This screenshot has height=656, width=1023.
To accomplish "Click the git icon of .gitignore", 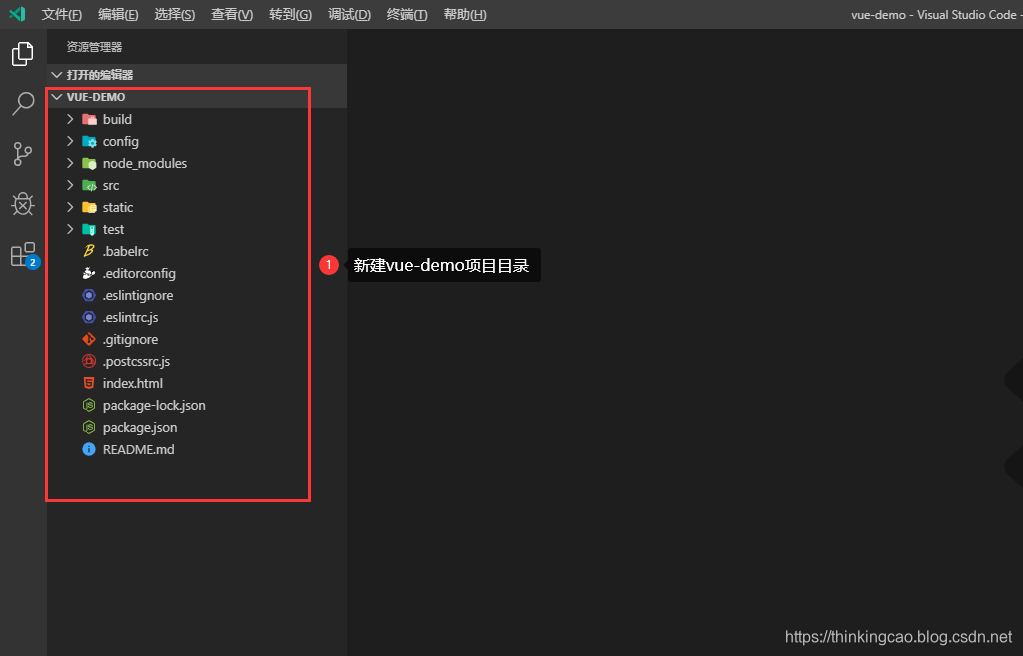I will coord(89,339).
